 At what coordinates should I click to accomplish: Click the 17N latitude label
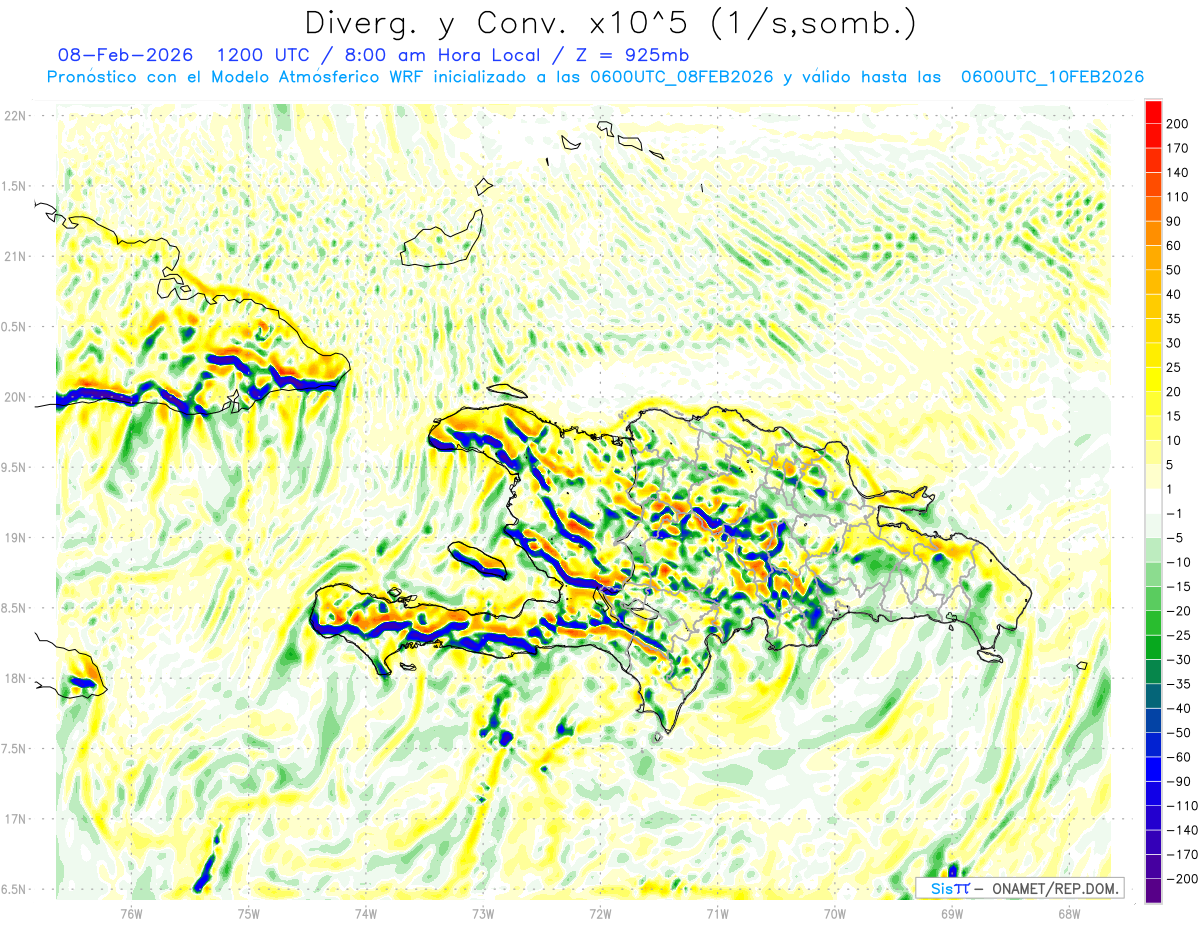[15, 819]
